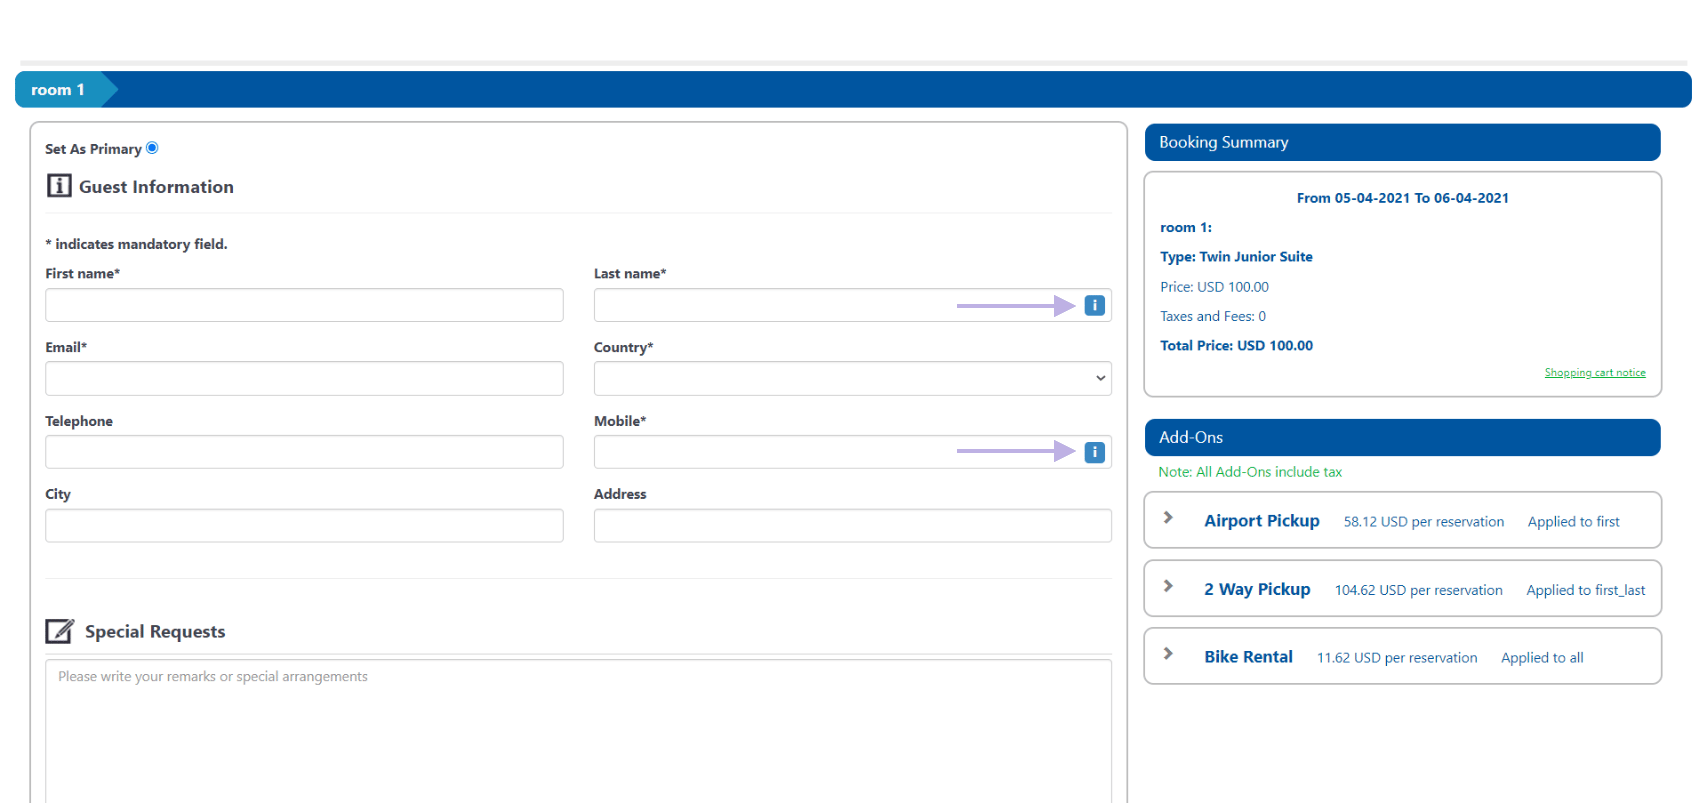Click the info icon in Mobile field
The width and height of the screenshot is (1707, 803).
(1095, 452)
